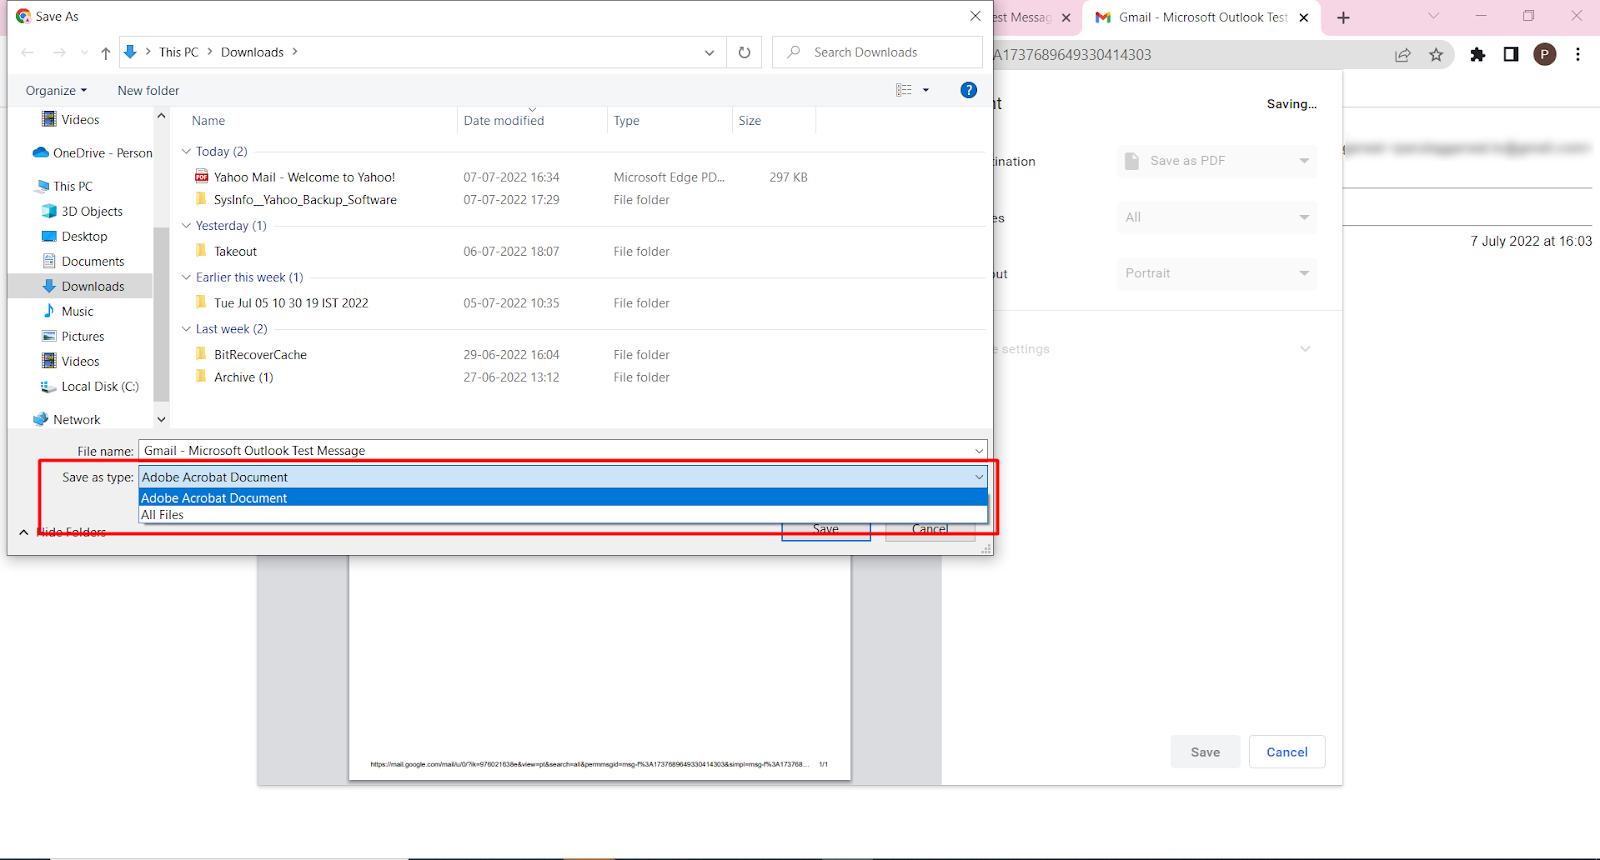Select Tue Jul 05 folder icon

[x=201, y=303]
